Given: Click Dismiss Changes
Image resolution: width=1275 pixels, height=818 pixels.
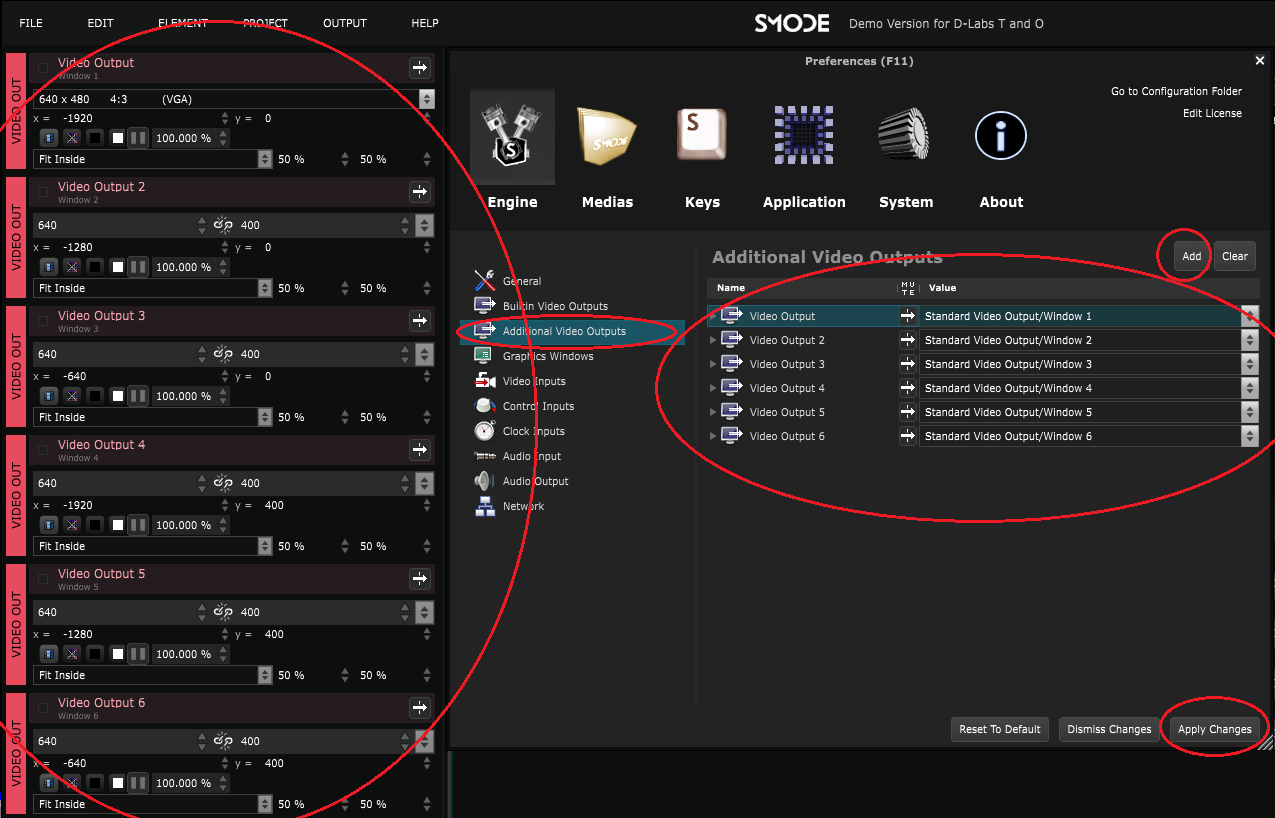Looking at the screenshot, I should [x=1109, y=729].
